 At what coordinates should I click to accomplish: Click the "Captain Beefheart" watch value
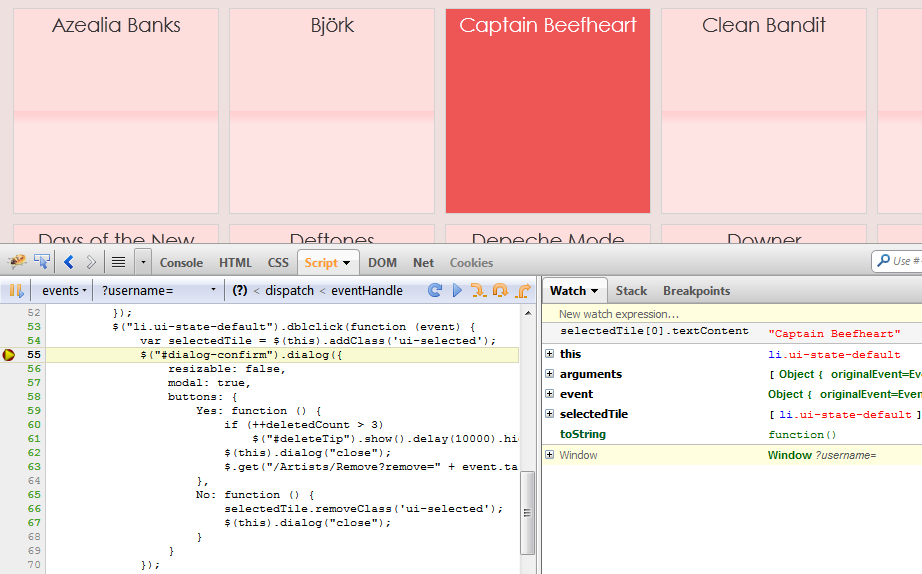click(x=834, y=333)
